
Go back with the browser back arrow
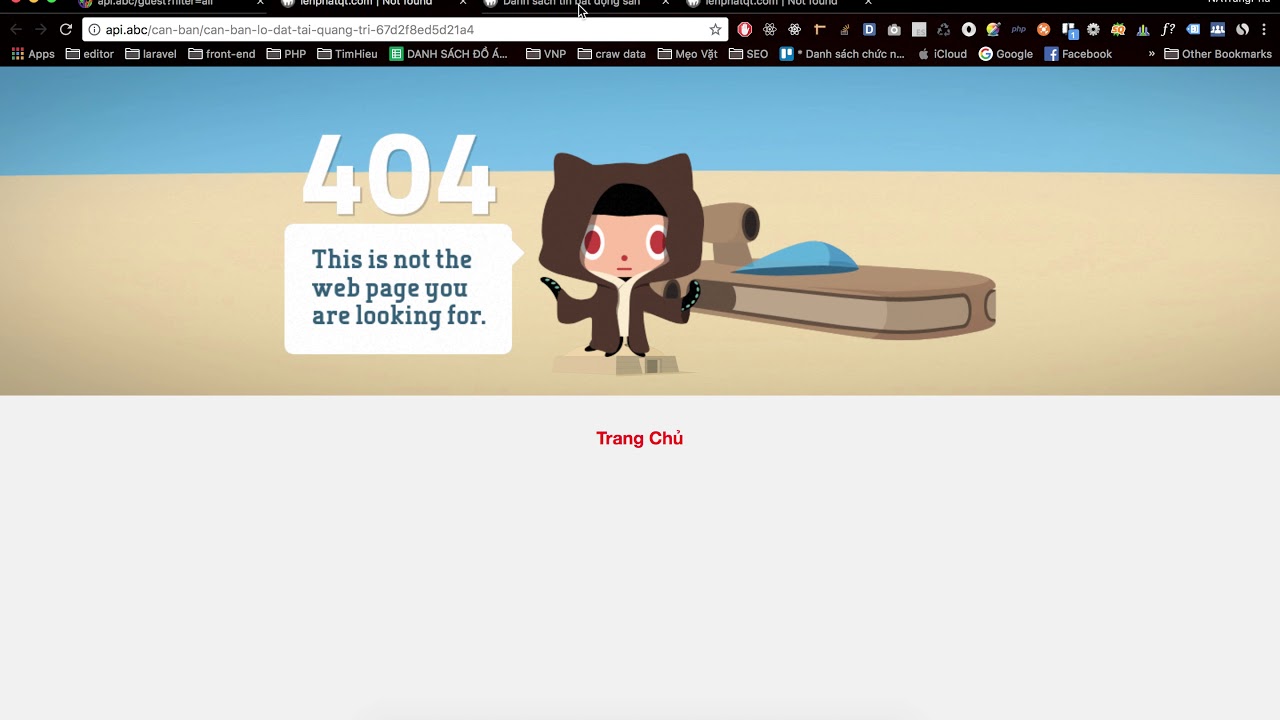click(x=16, y=30)
